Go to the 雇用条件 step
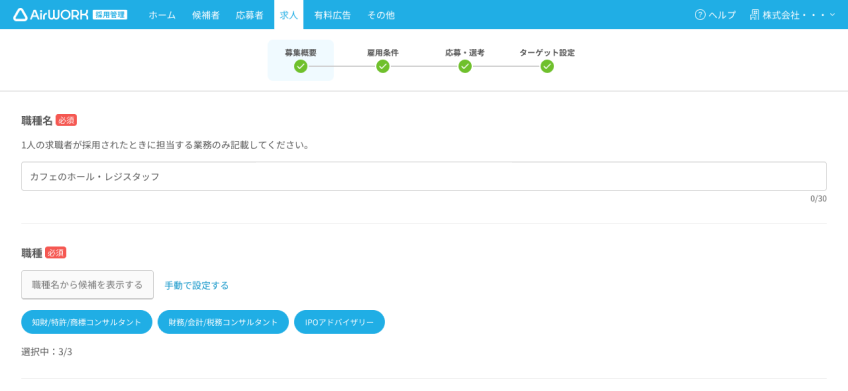The image size is (848, 391). 383,60
